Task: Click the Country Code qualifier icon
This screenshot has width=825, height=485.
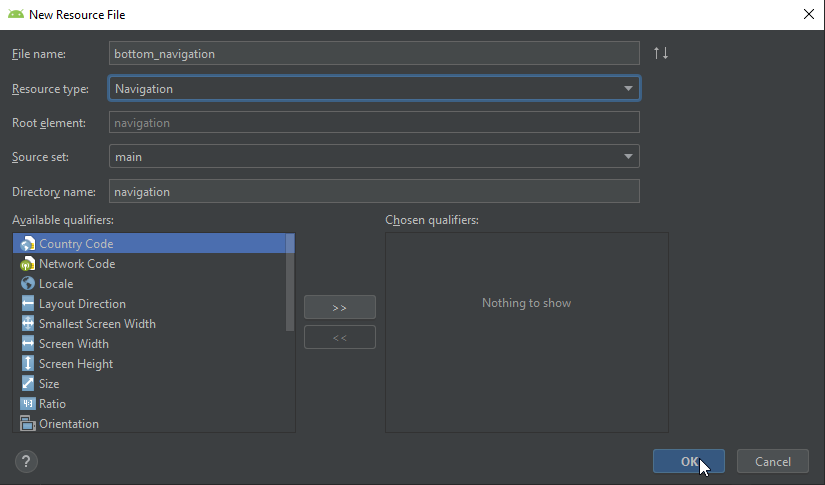Action: pyautogui.click(x=27, y=244)
